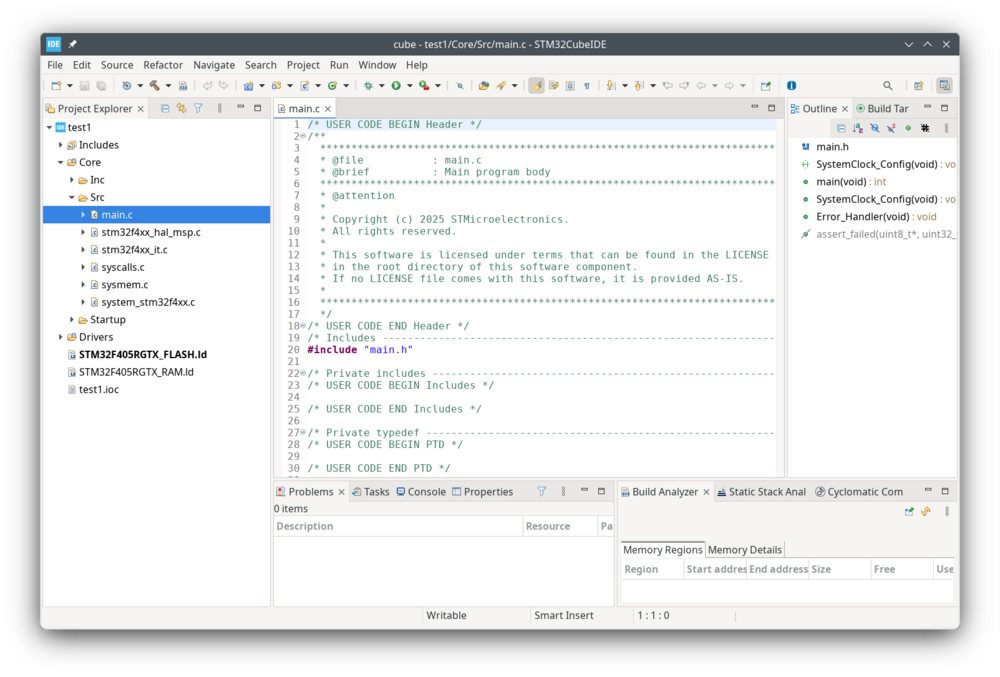
Task: Expand the Startup folder
Action: tap(70, 319)
